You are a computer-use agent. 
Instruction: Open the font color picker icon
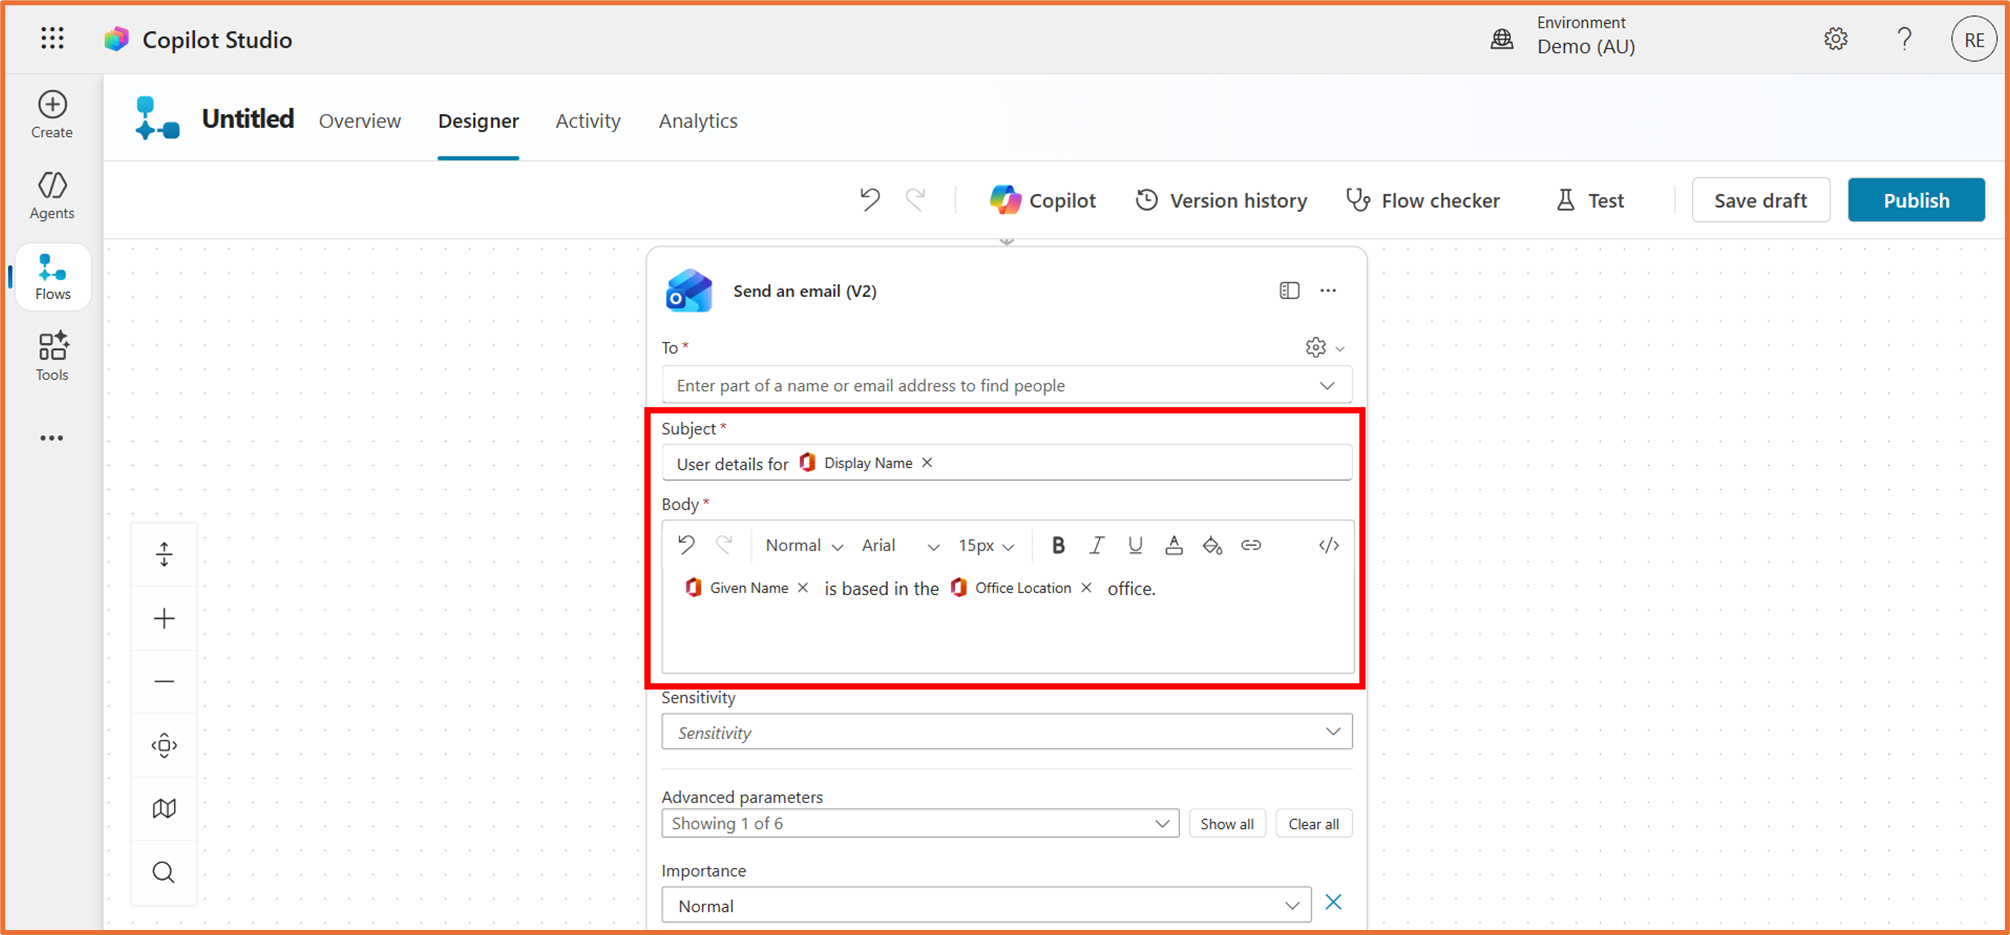click(x=1174, y=545)
